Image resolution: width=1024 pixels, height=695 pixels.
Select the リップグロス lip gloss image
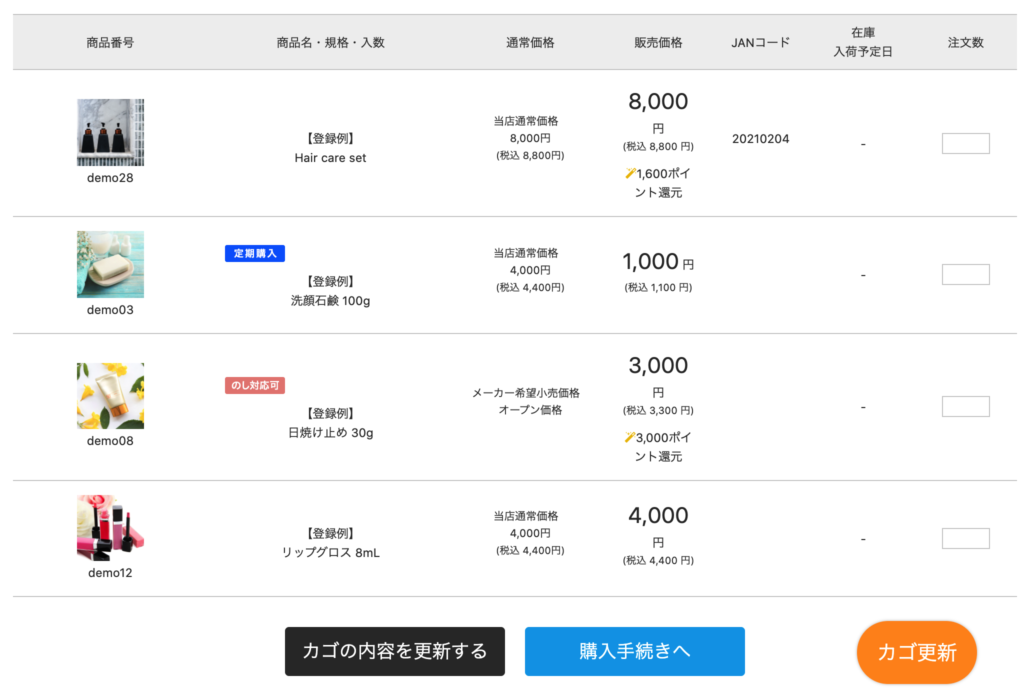(110, 528)
